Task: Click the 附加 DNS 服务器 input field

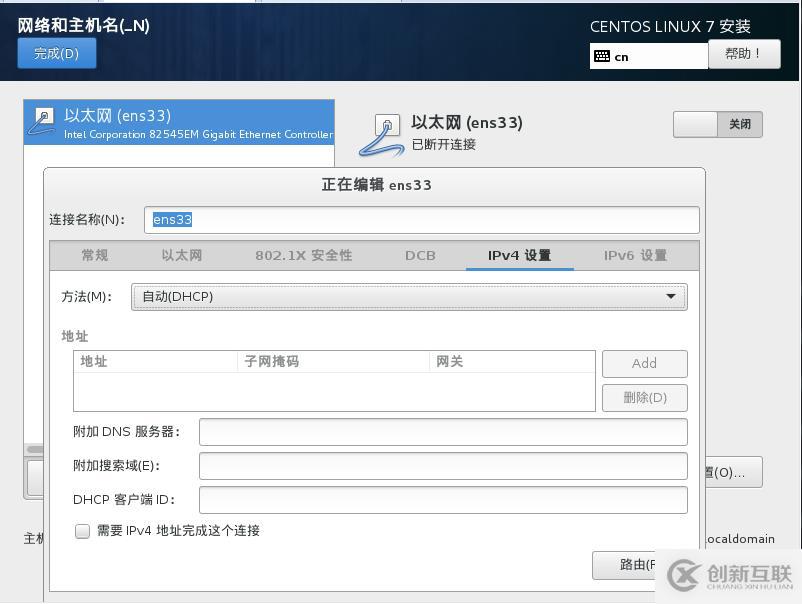Action: 443,431
